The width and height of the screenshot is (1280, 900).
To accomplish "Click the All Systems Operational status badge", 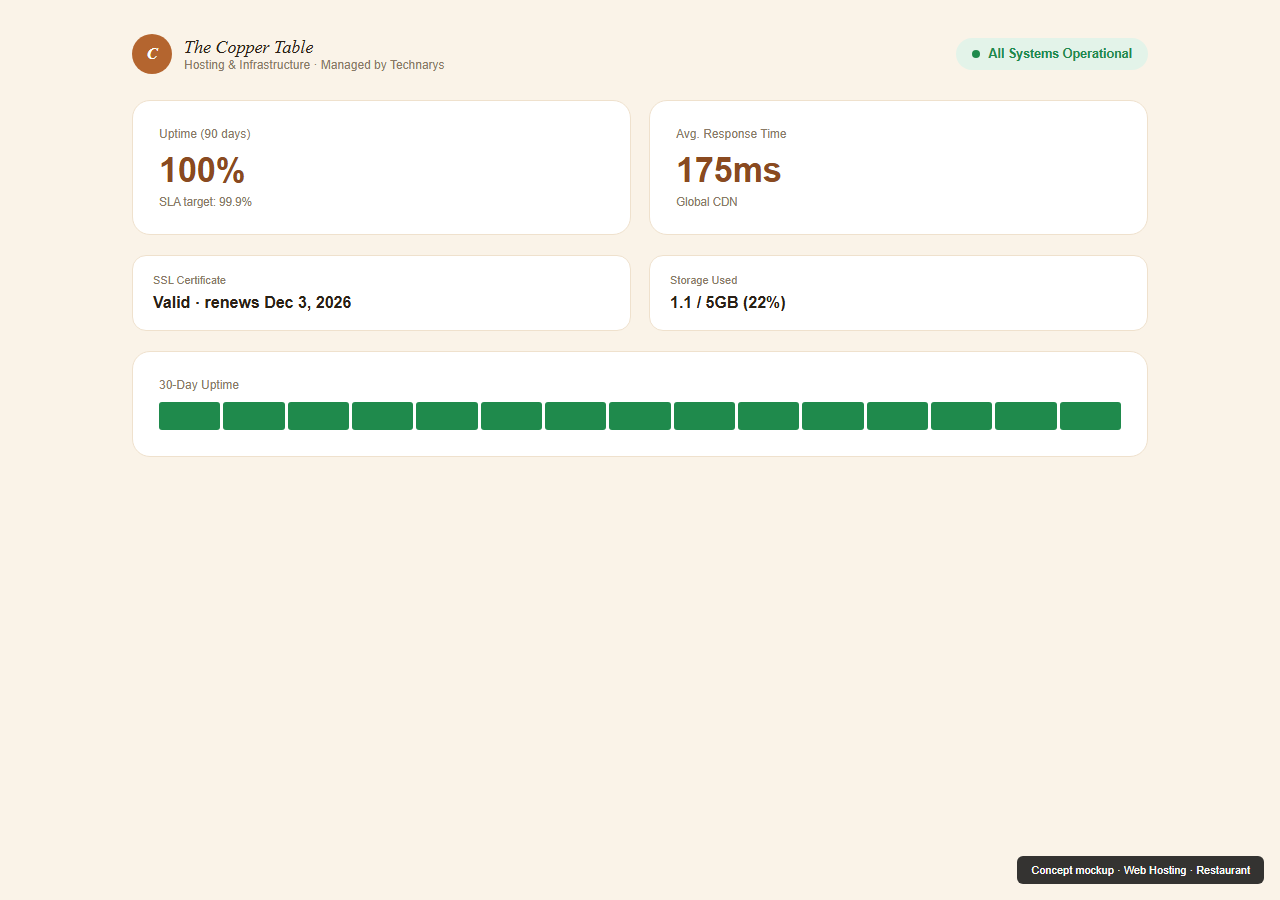I will (x=1051, y=54).
